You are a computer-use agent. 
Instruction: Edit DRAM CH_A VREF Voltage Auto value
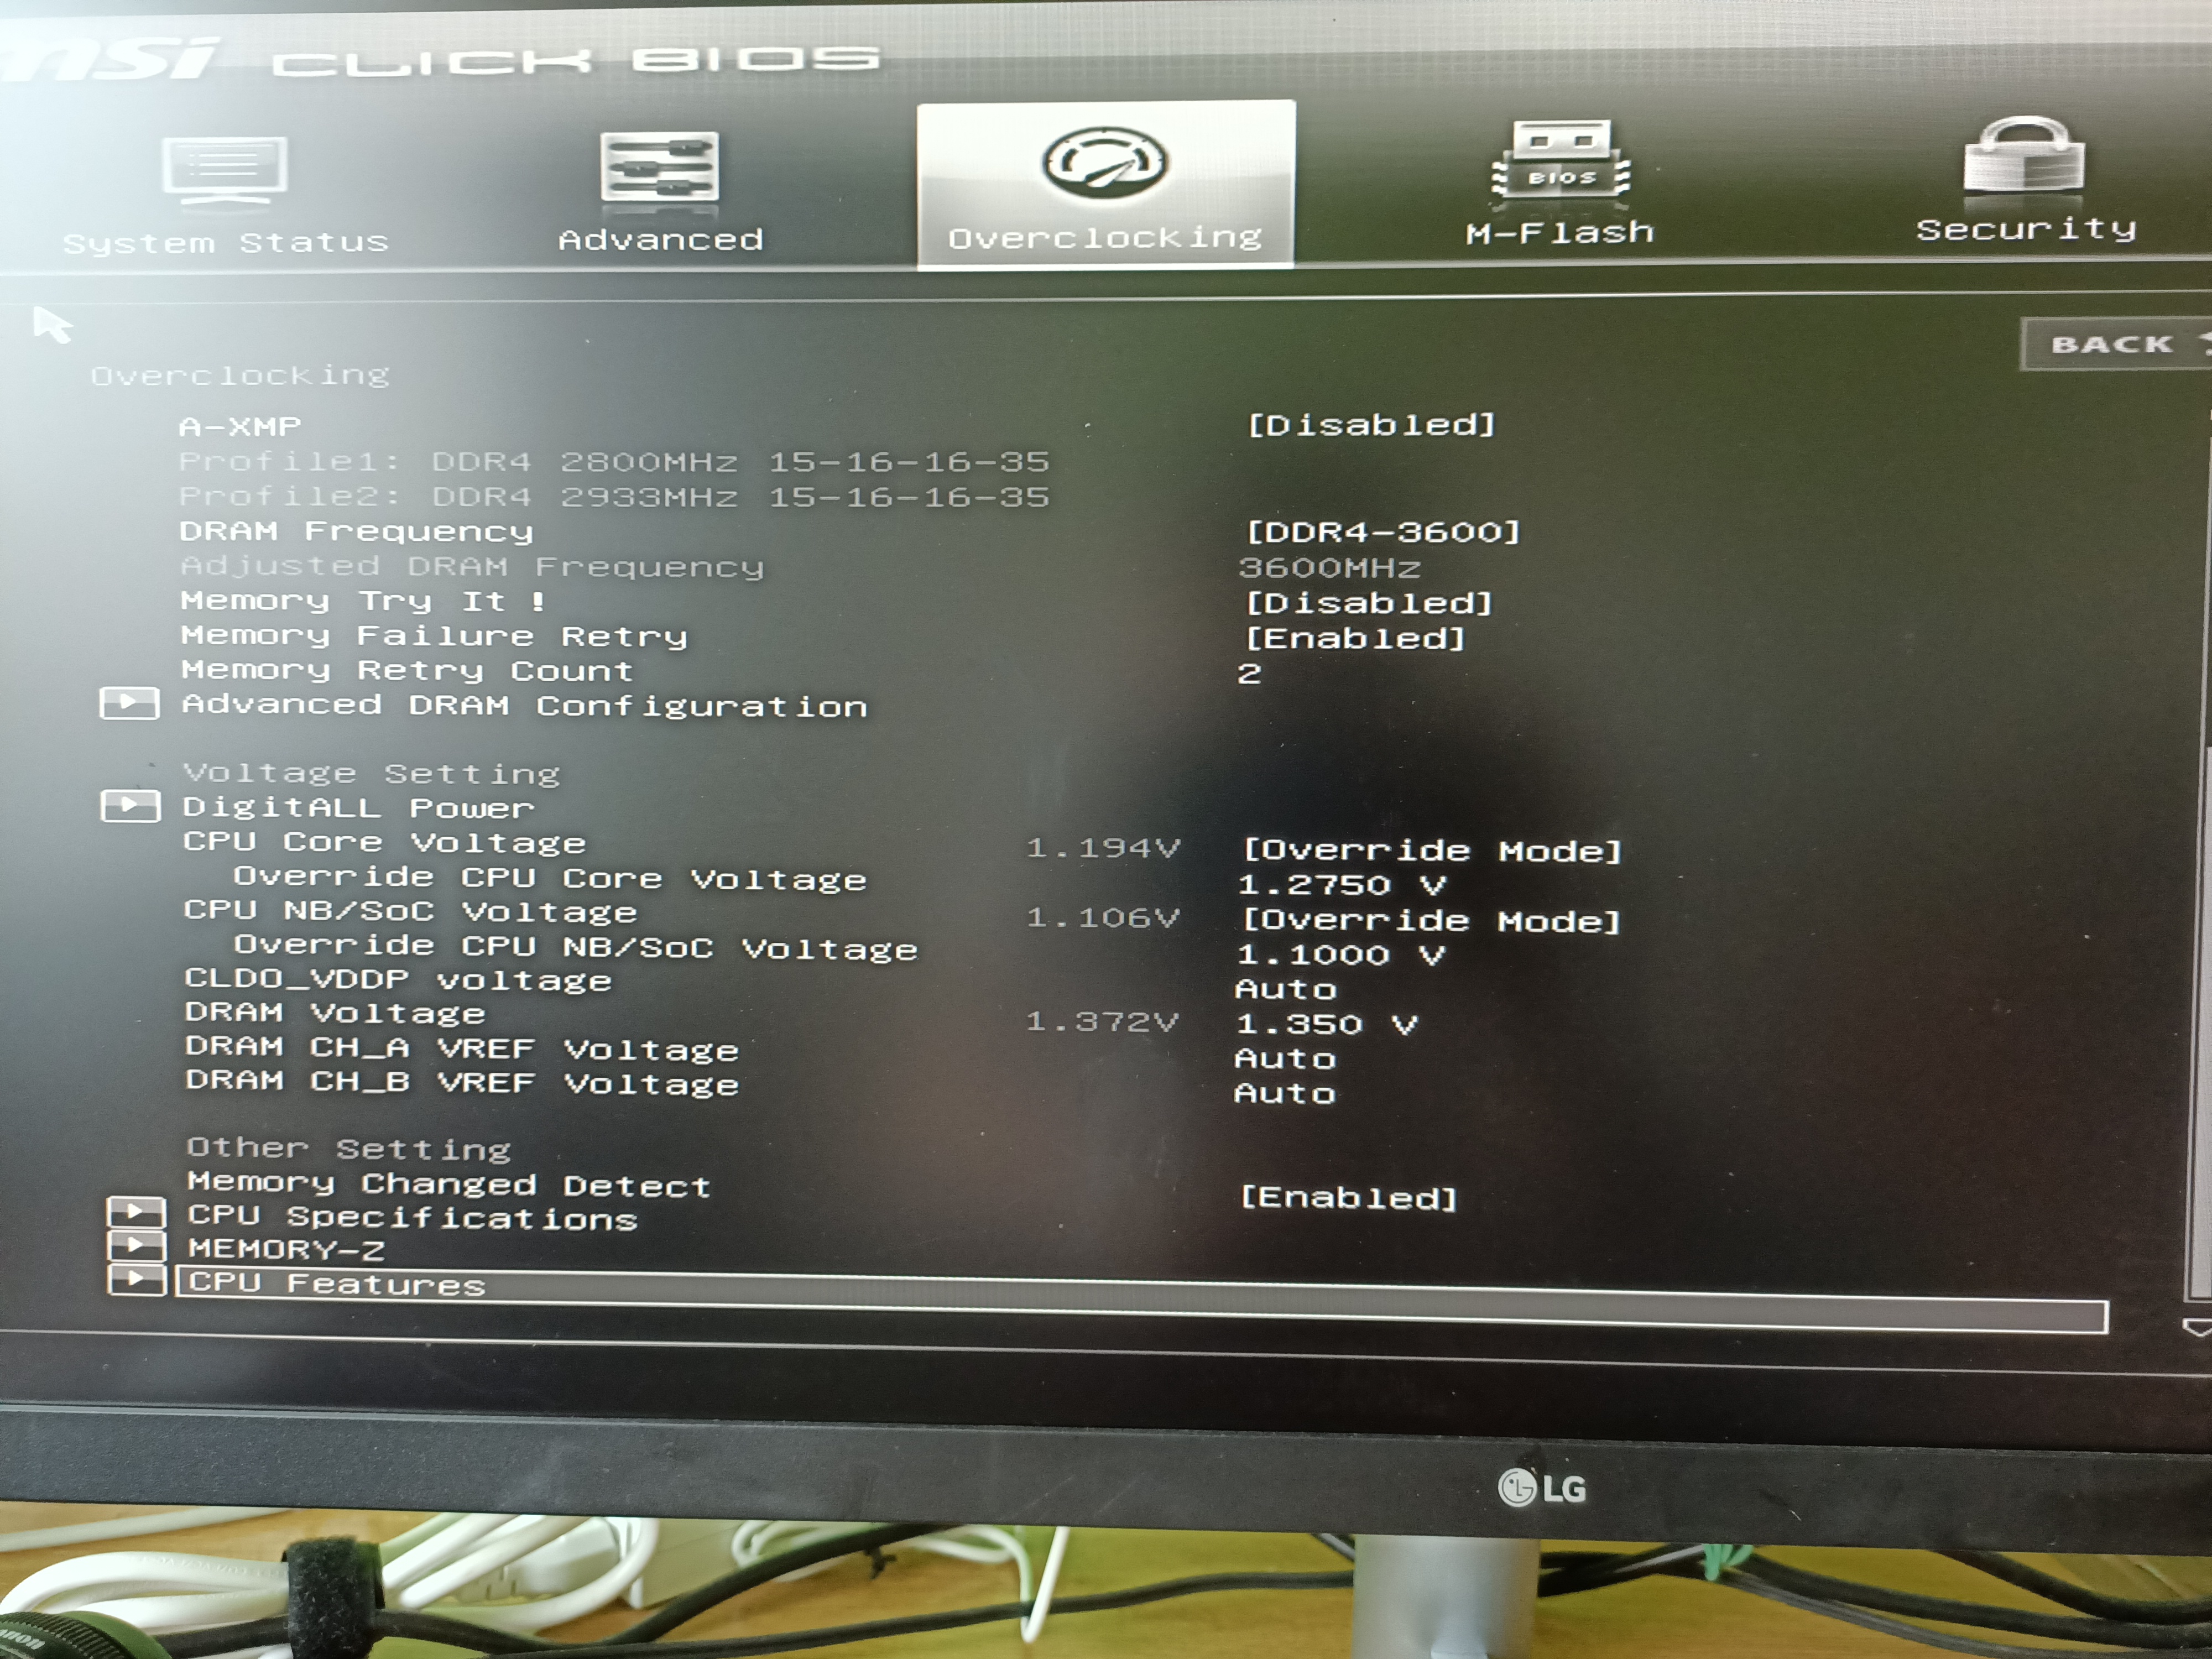[x=1285, y=1058]
